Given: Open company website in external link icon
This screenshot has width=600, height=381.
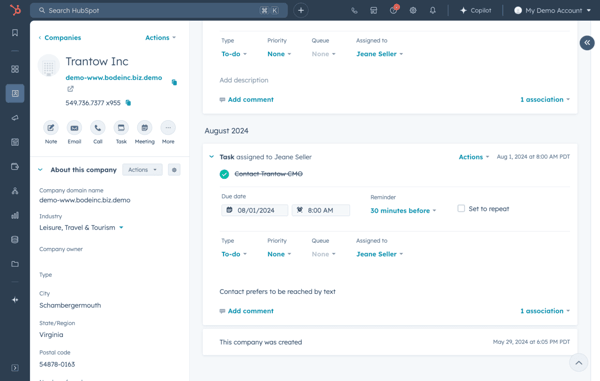Looking at the screenshot, I should click(x=70, y=89).
